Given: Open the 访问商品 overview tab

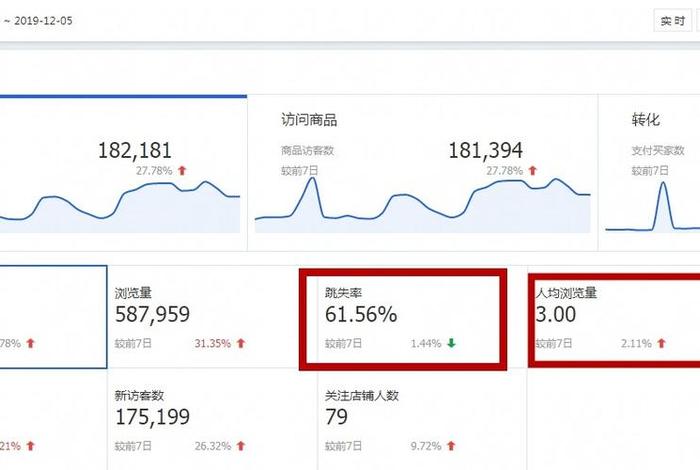Looking at the screenshot, I should [x=310, y=120].
